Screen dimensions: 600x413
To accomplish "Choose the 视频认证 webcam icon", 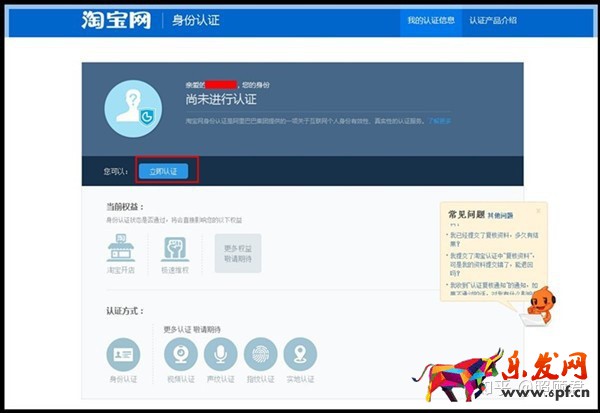I will tap(180, 354).
